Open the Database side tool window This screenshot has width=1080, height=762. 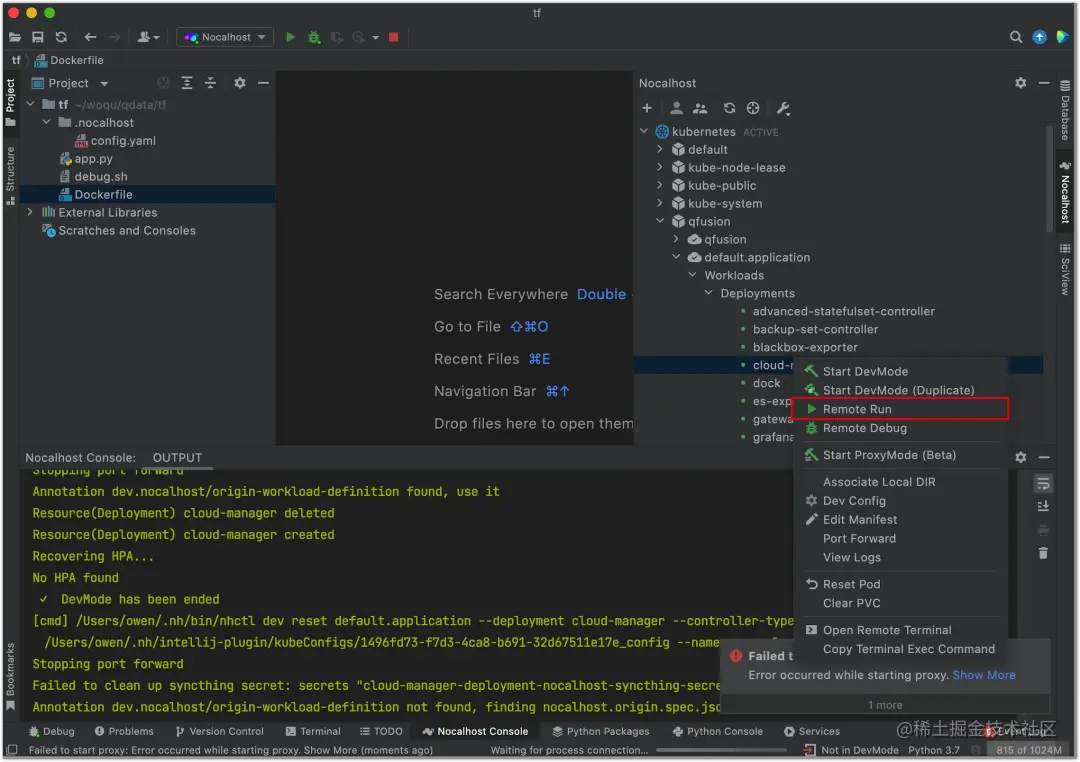tap(1065, 110)
